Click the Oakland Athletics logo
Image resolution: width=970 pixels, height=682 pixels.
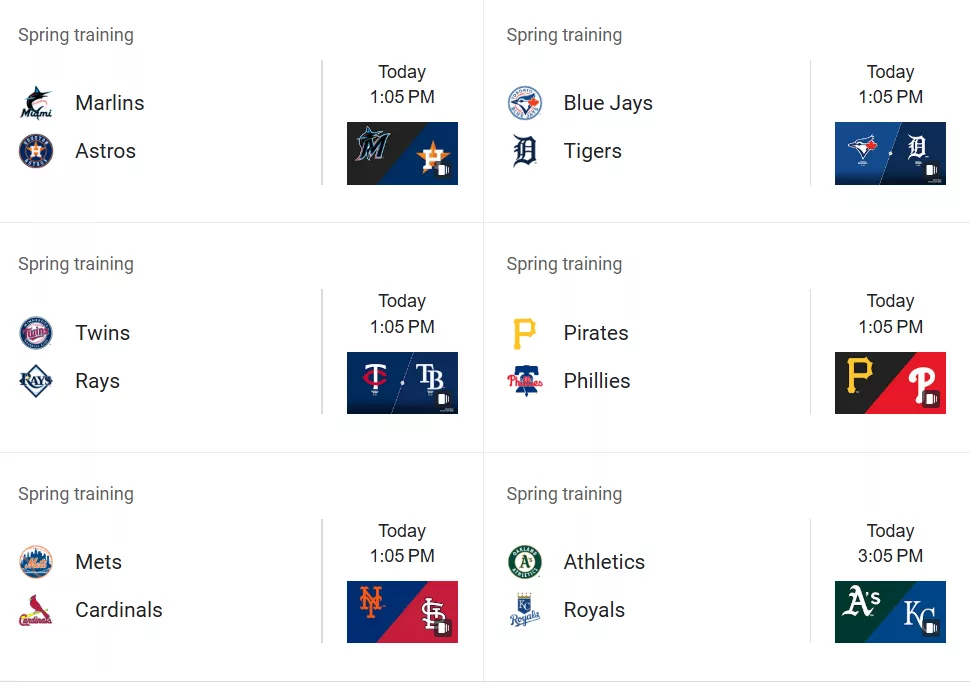pyautogui.click(x=525, y=561)
